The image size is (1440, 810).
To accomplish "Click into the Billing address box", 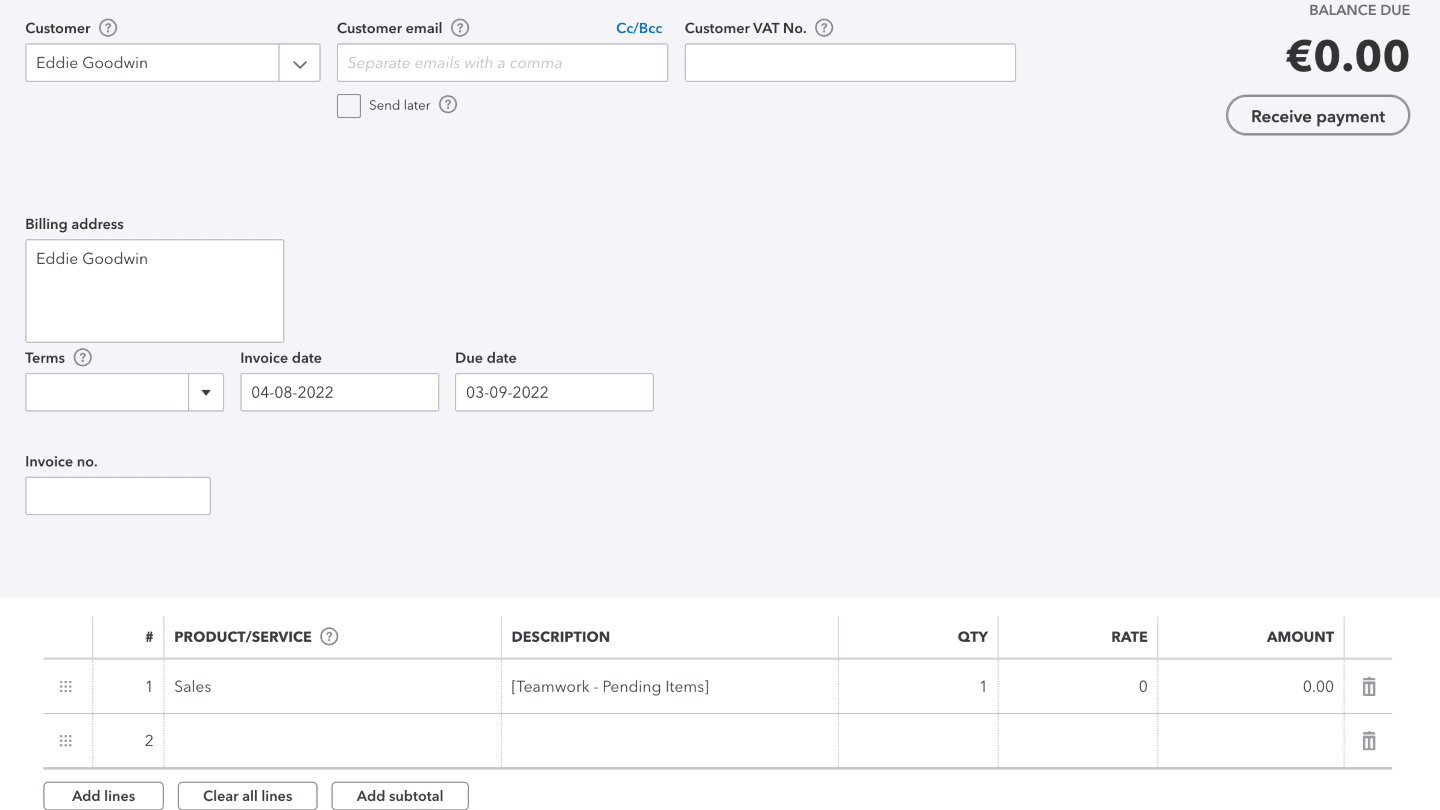I will click(155, 291).
